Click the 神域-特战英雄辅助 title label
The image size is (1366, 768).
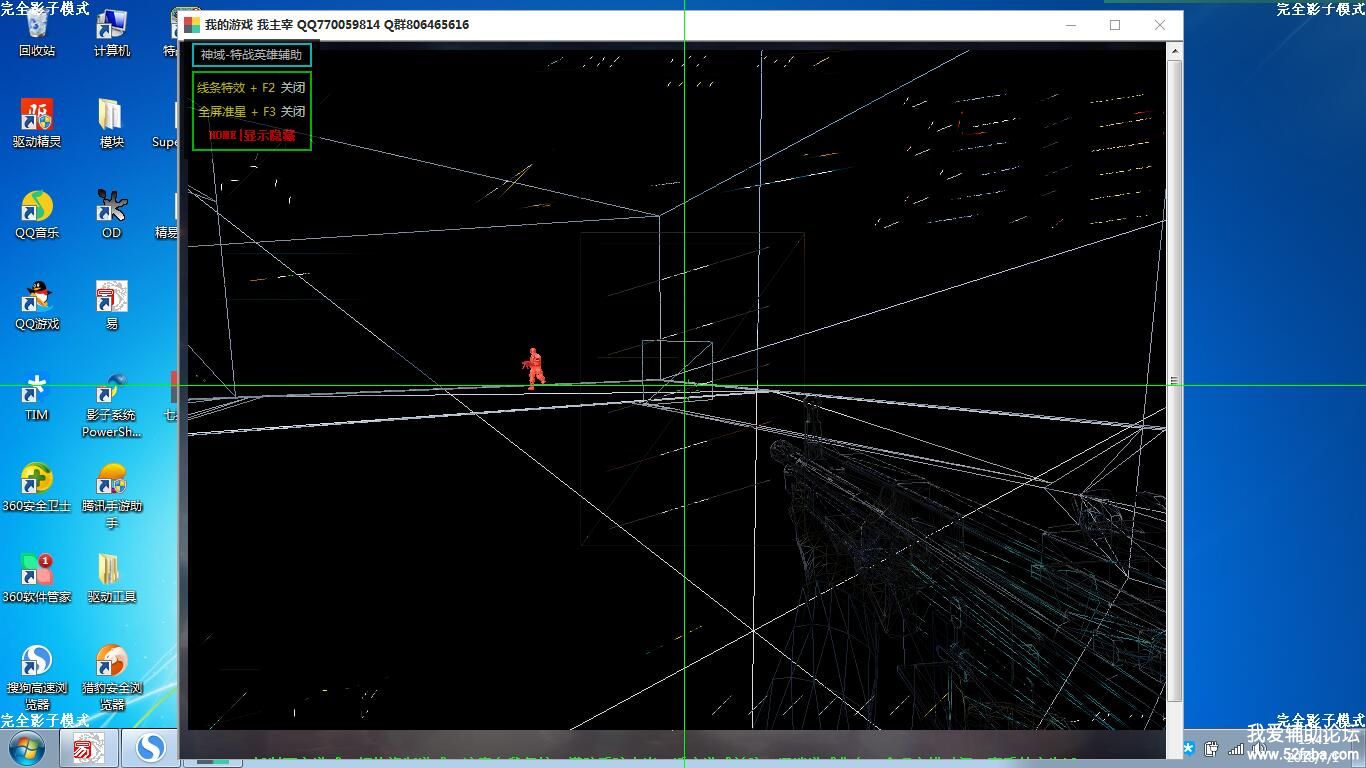tap(251, 55)
